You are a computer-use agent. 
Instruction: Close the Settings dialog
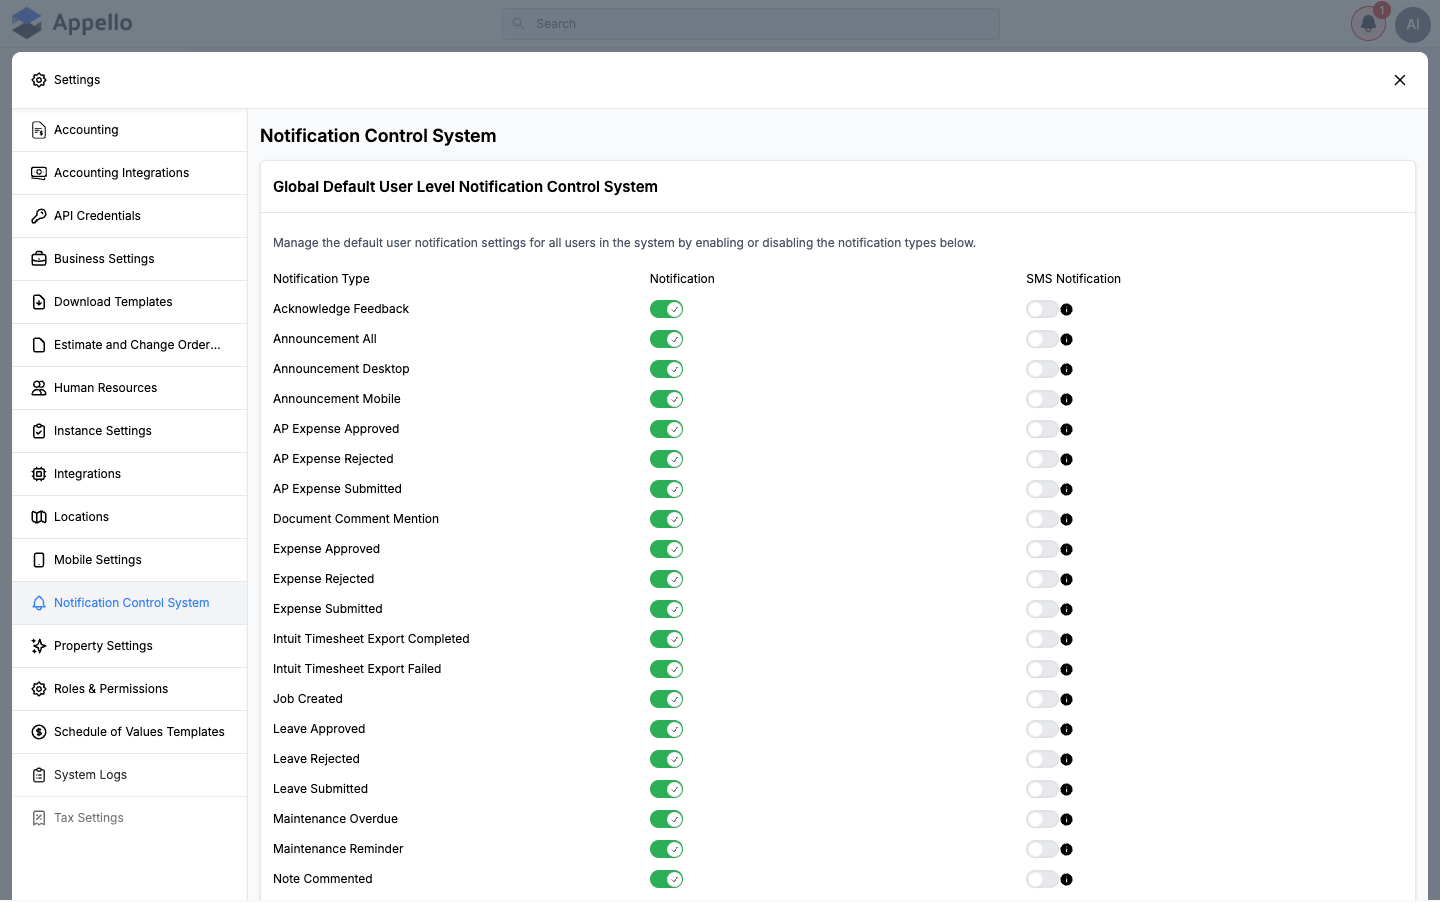tap(1400, 80)
